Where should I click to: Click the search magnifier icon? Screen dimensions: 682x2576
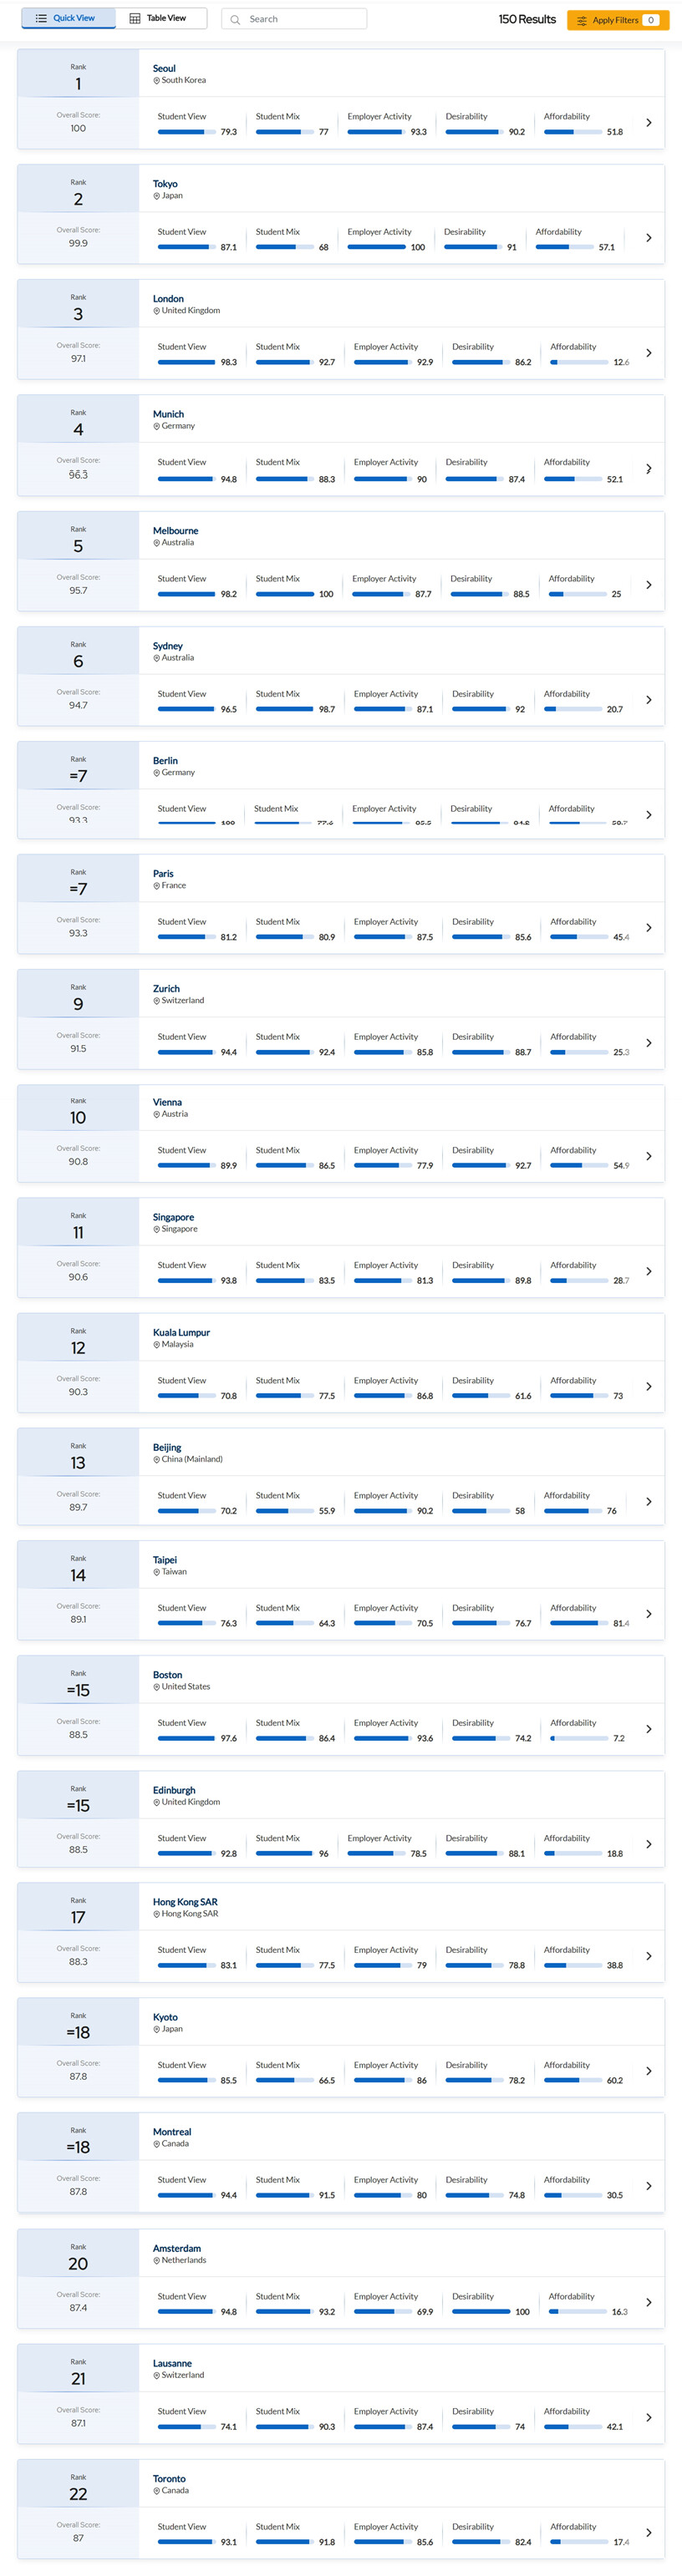[236, 19]
